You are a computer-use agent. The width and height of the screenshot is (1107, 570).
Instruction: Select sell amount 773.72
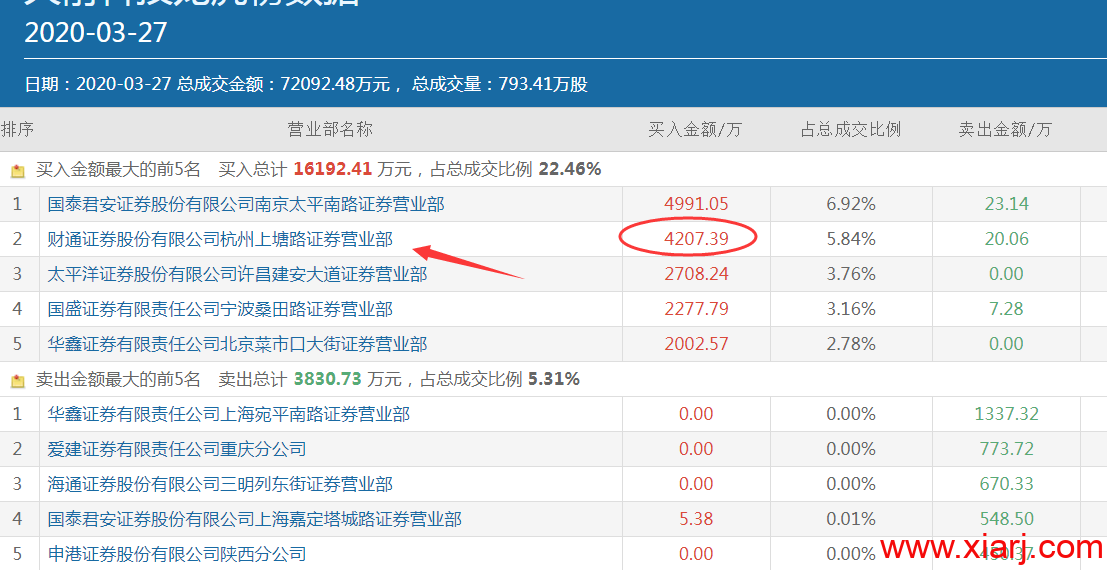click(1007, 449)
